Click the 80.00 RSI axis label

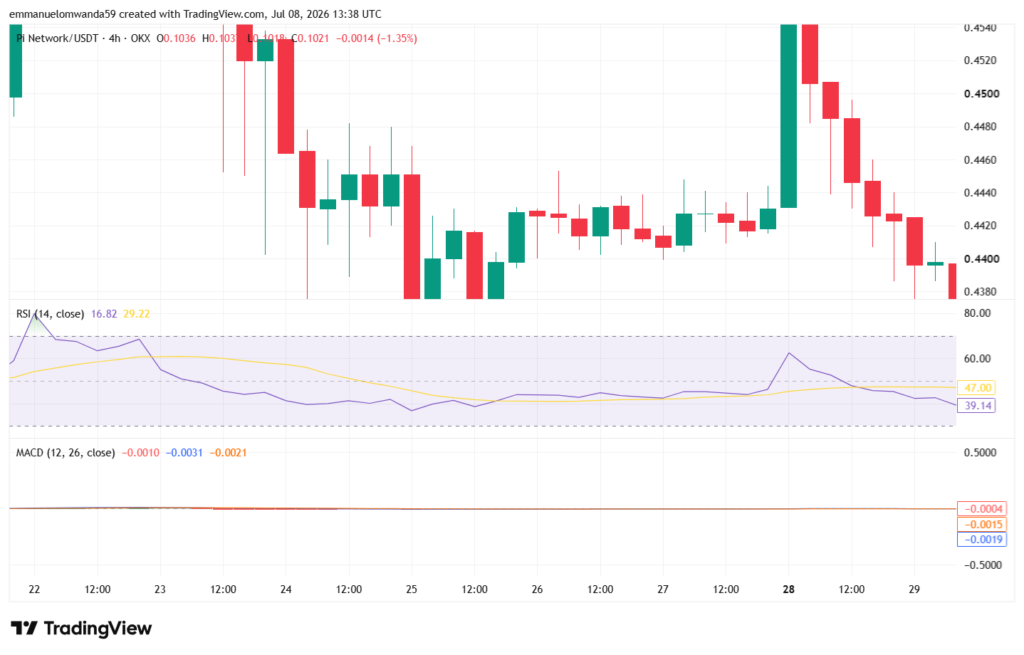click(977, 313)
